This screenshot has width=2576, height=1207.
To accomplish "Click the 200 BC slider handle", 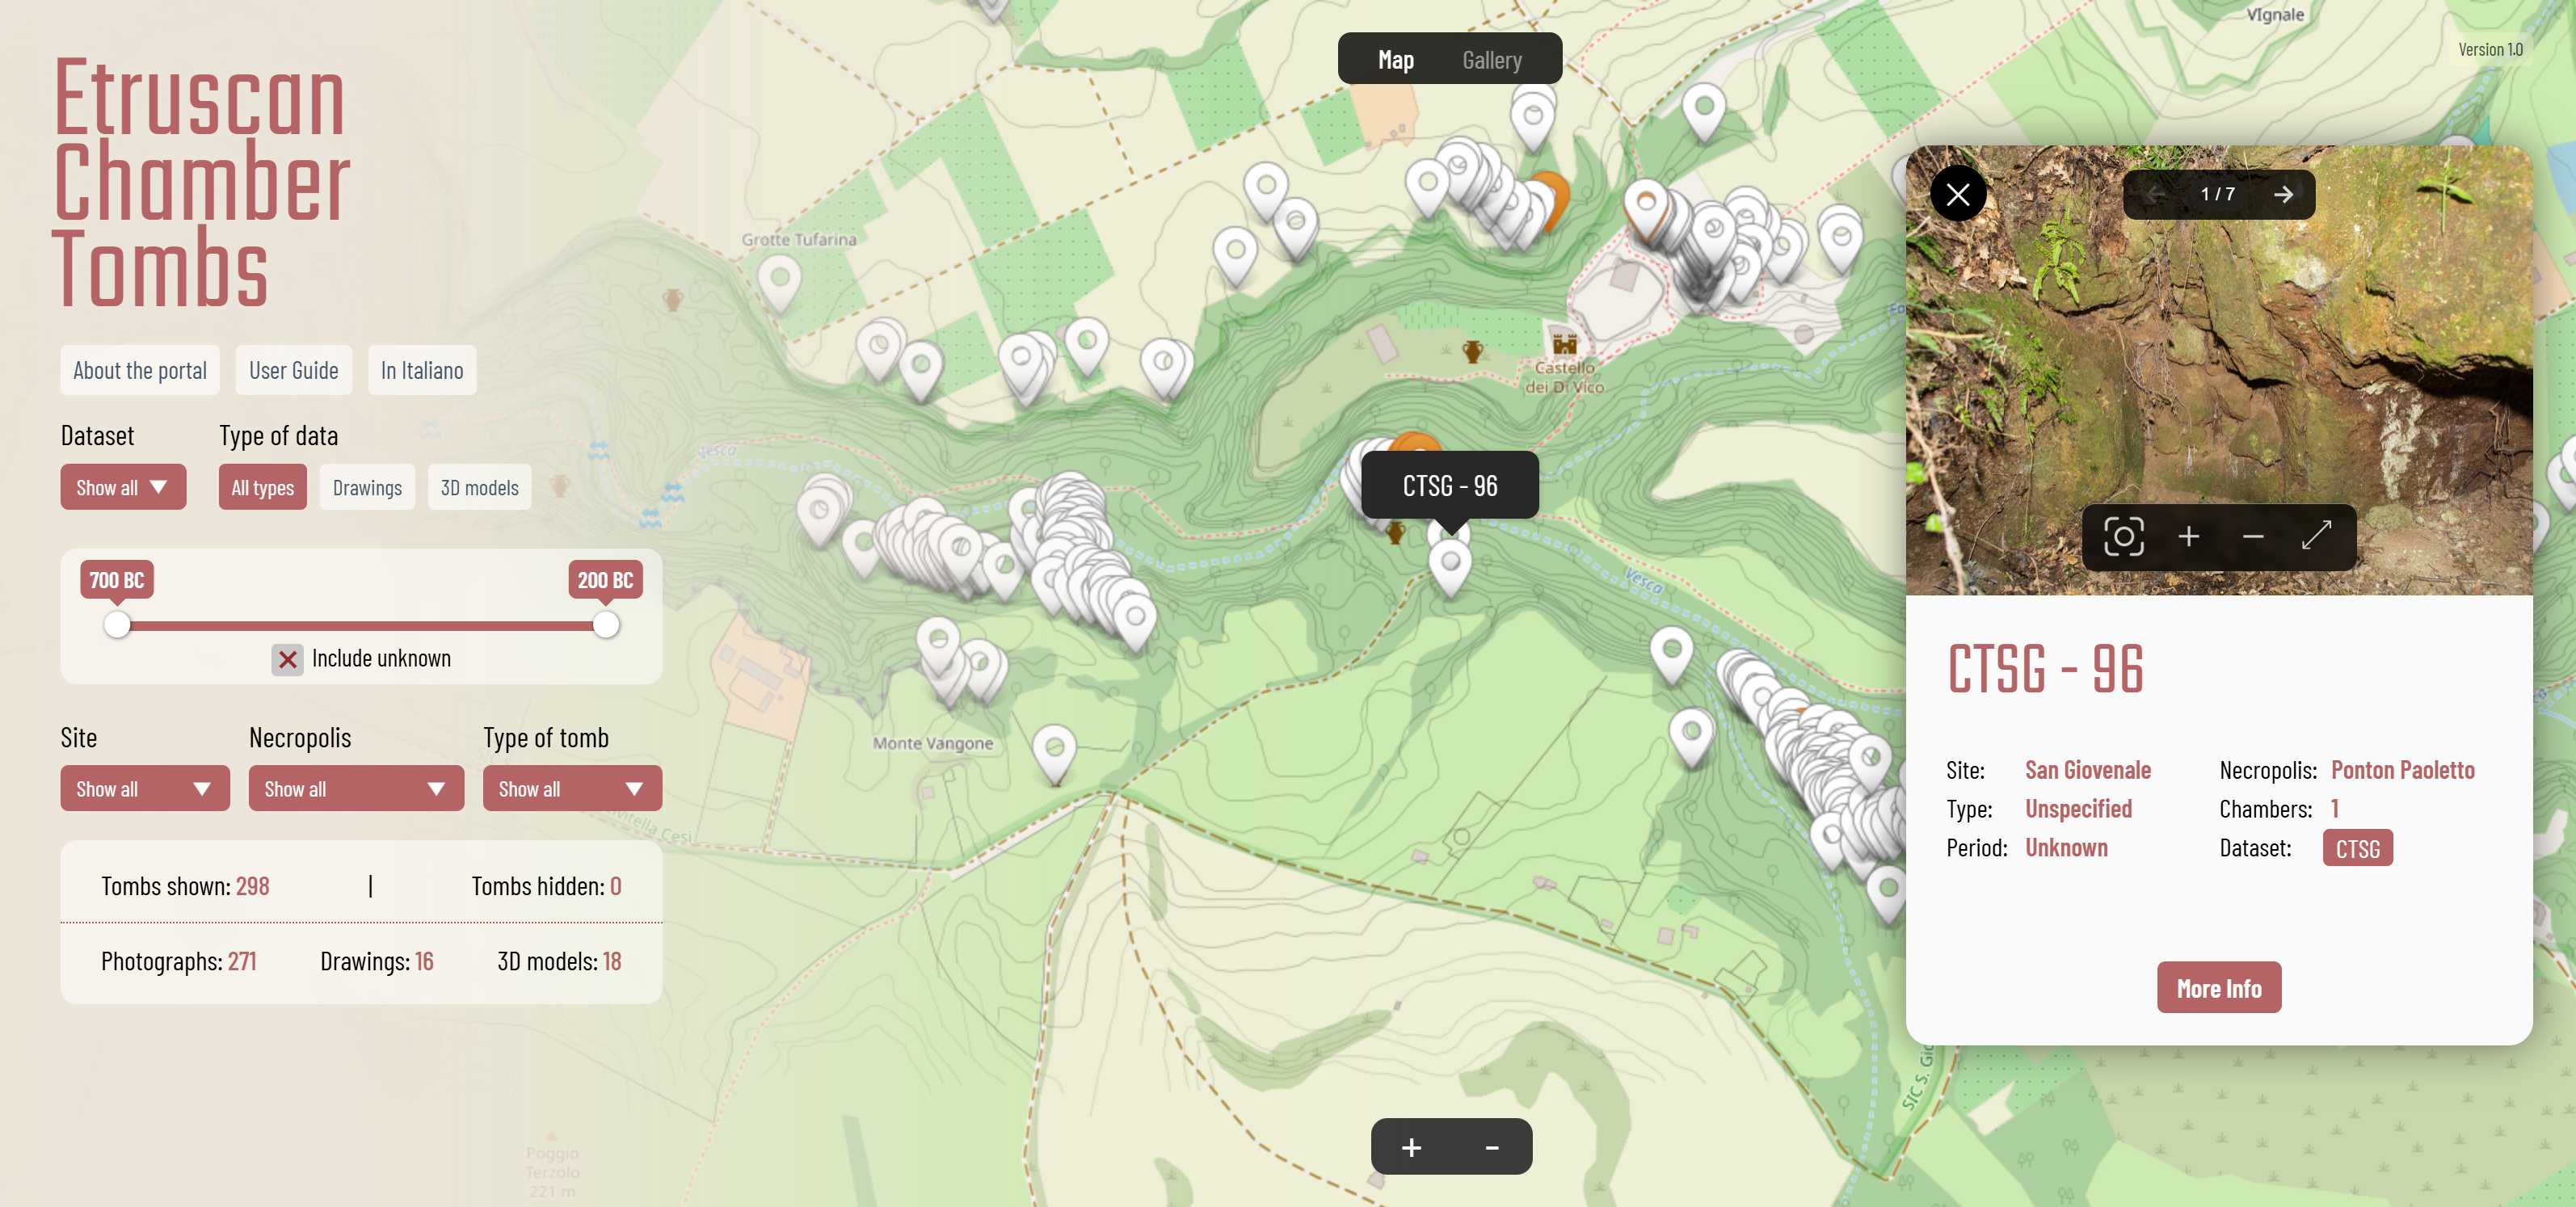I will pyautogui.click(x=605, y=625).
